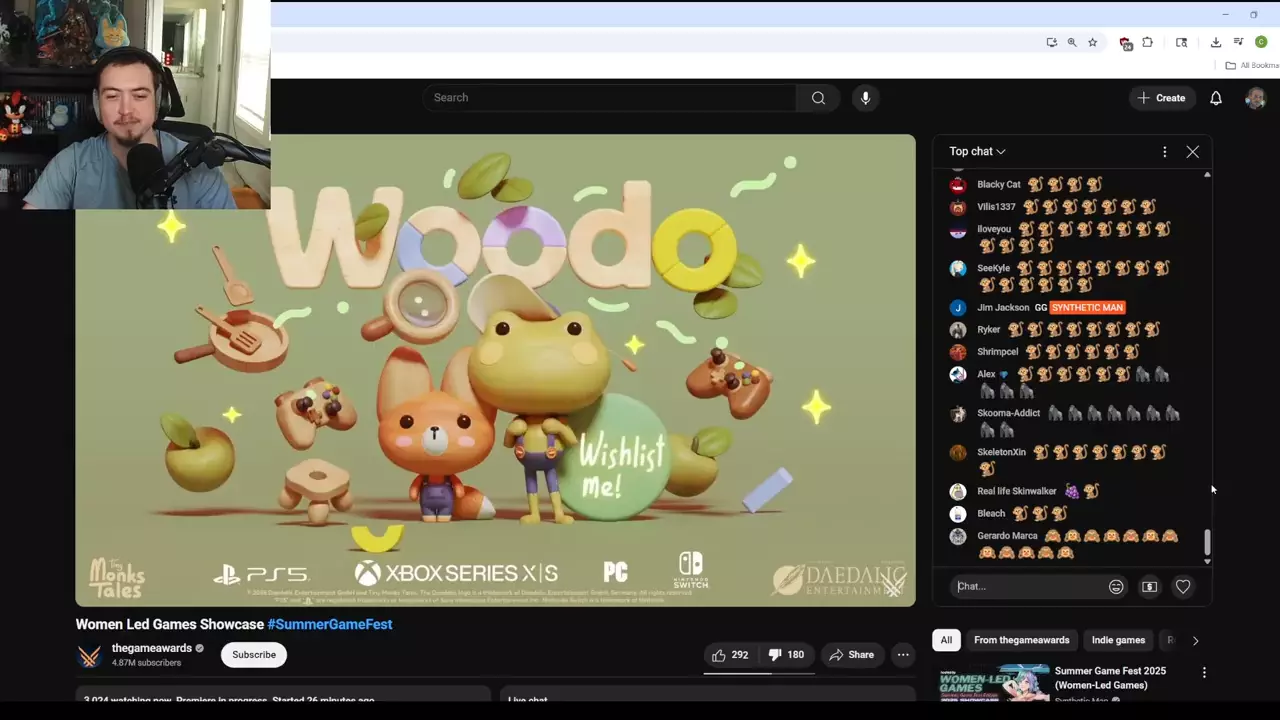
Task: Click Skooma-Addict chat username
Action: tap(1008, 413)
